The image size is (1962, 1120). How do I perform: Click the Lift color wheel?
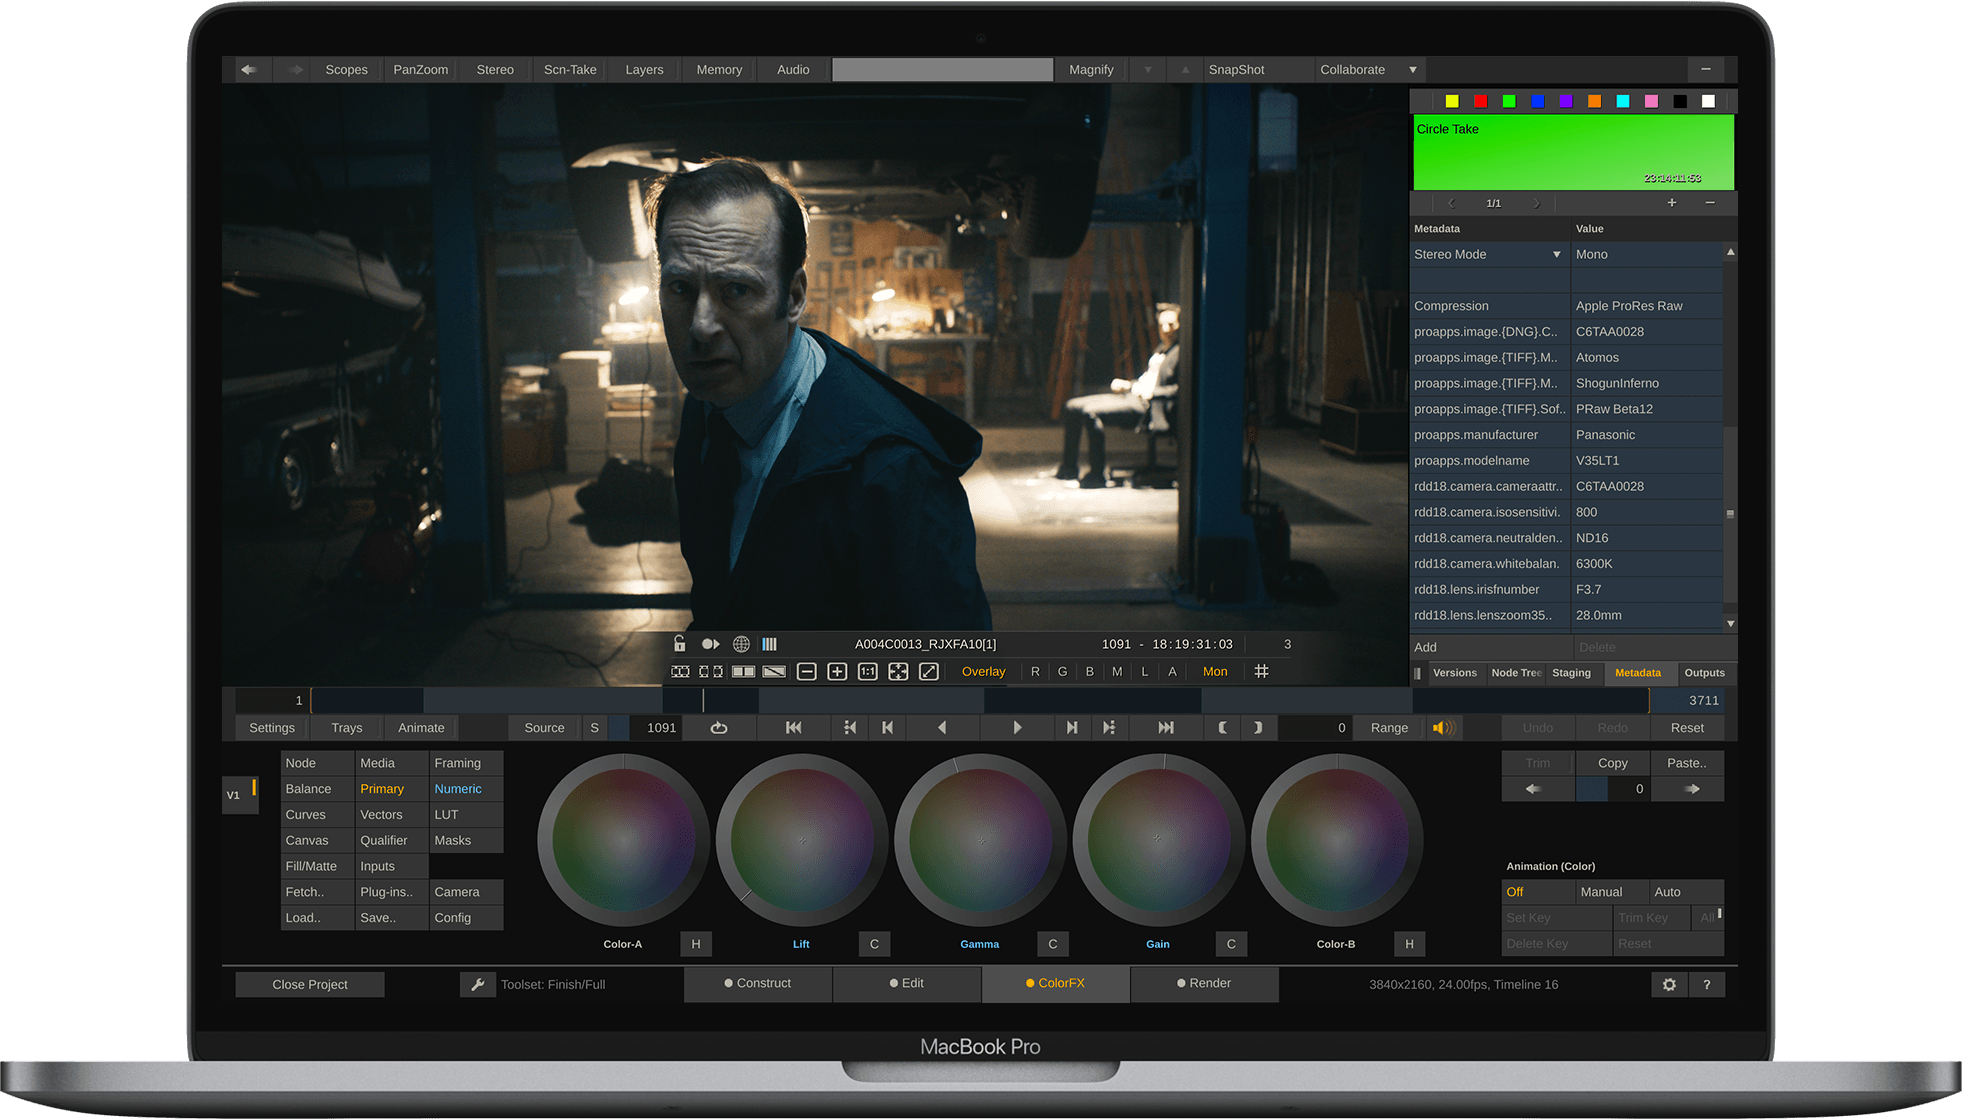click(x=801, y=840)
